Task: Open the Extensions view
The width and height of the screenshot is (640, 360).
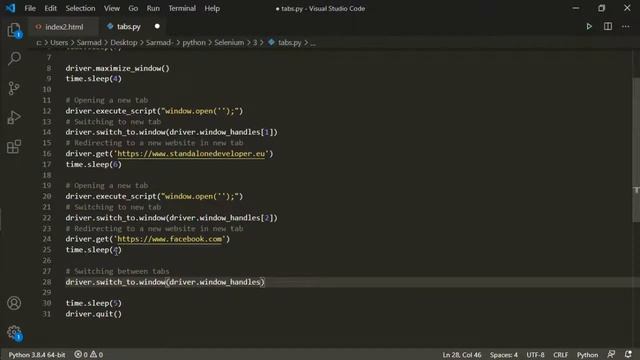Action: pos(14,147)
